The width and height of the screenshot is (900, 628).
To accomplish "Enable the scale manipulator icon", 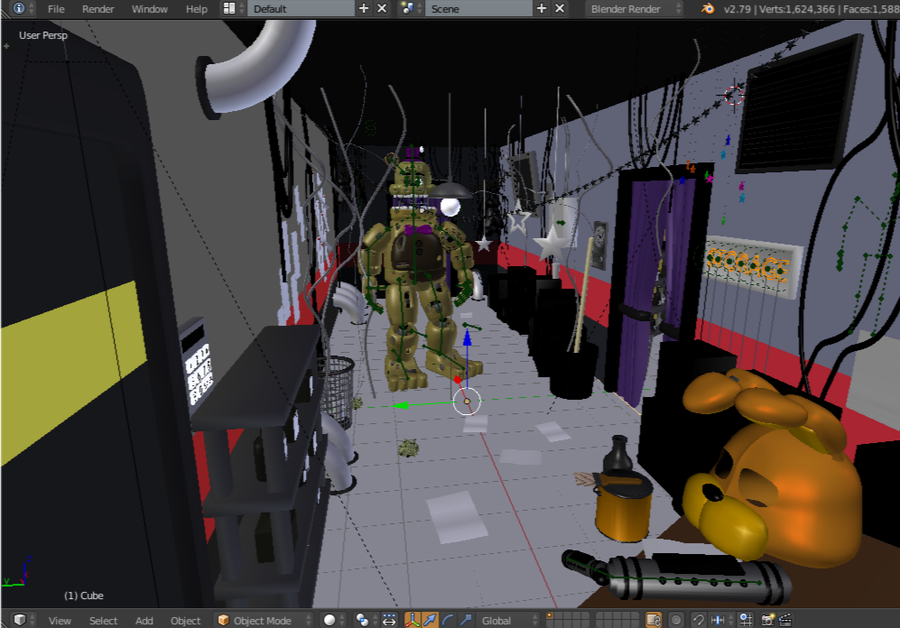I will [465, 620].
